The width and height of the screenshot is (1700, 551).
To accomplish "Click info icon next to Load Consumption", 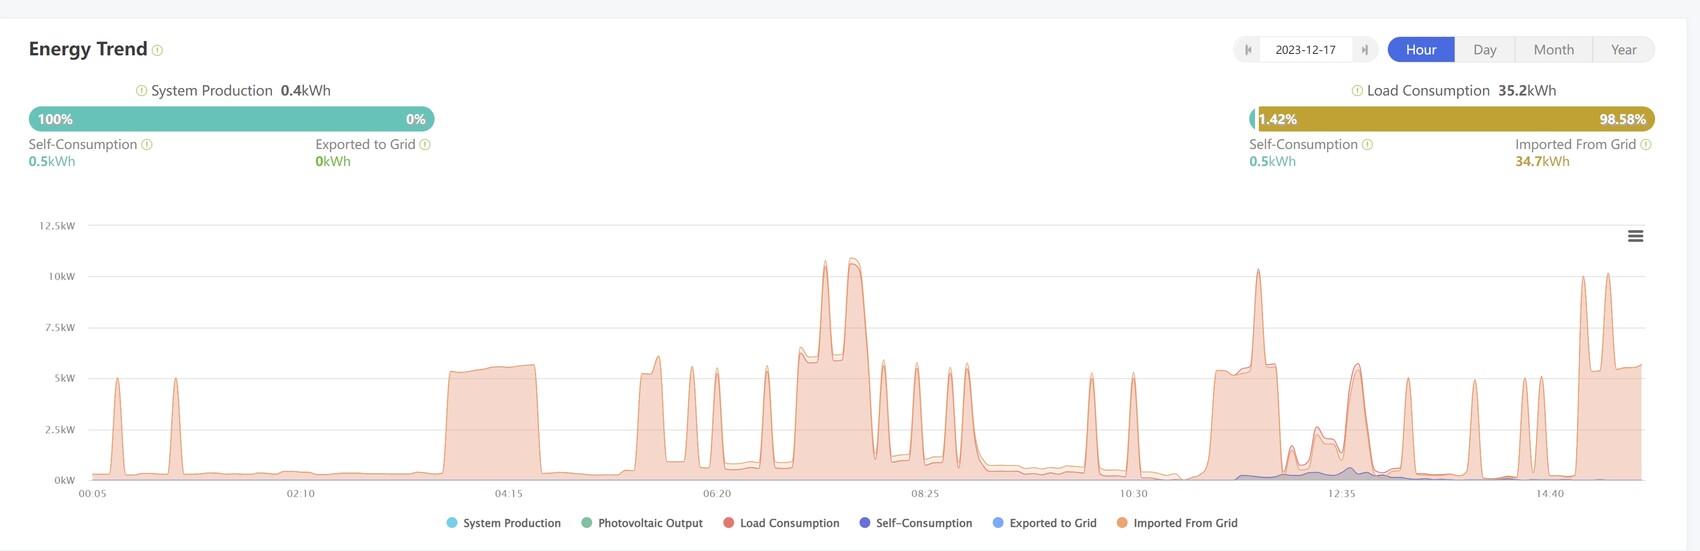I will [1357, 91].
